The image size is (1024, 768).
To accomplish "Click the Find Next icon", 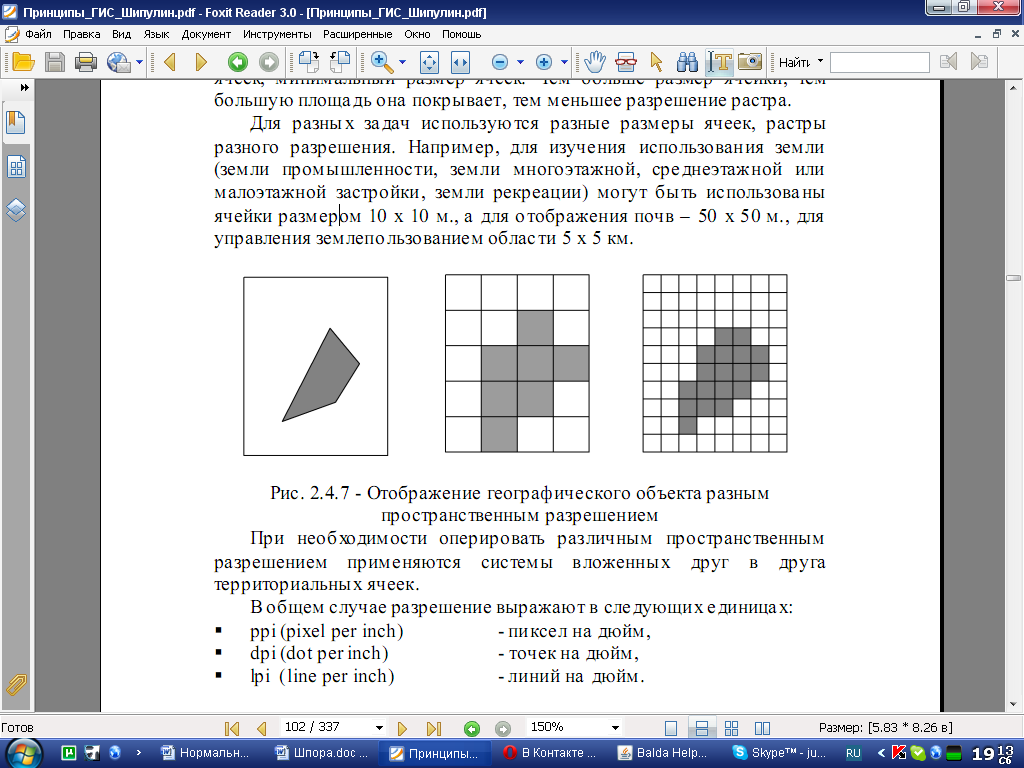I will [979, 62].
